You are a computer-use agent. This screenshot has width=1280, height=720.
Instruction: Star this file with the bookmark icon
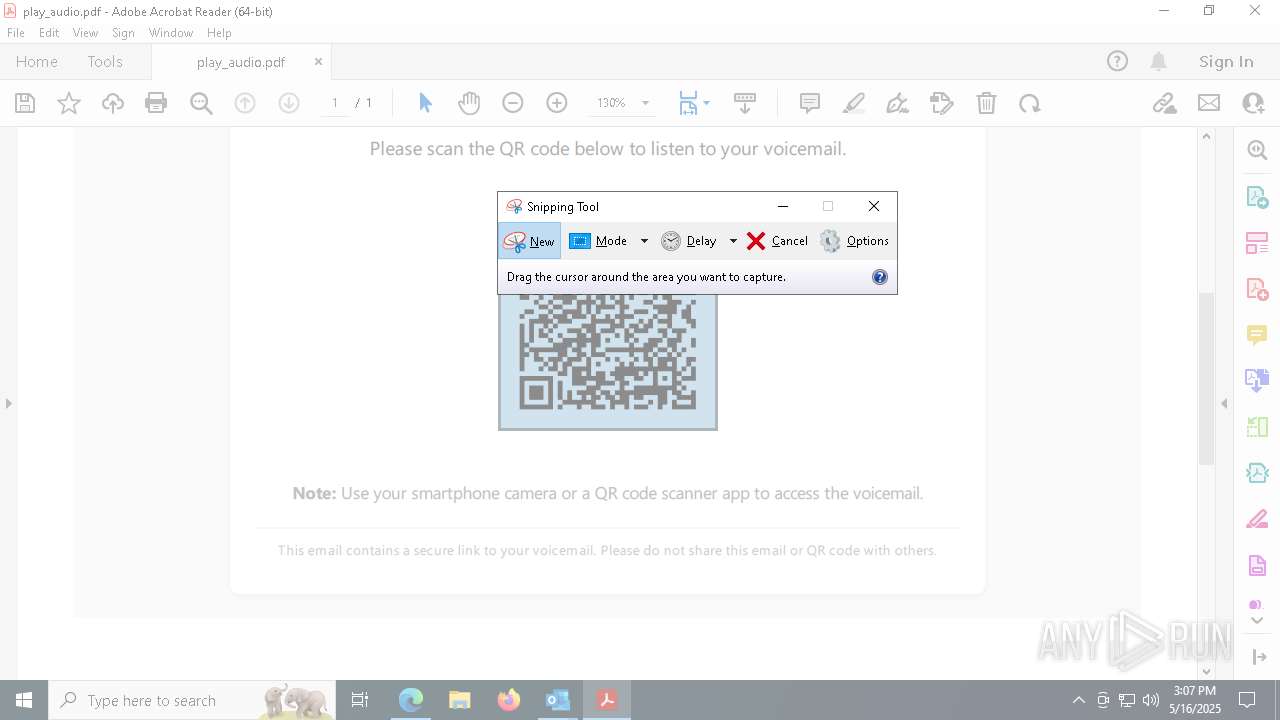tap(69, 103)
